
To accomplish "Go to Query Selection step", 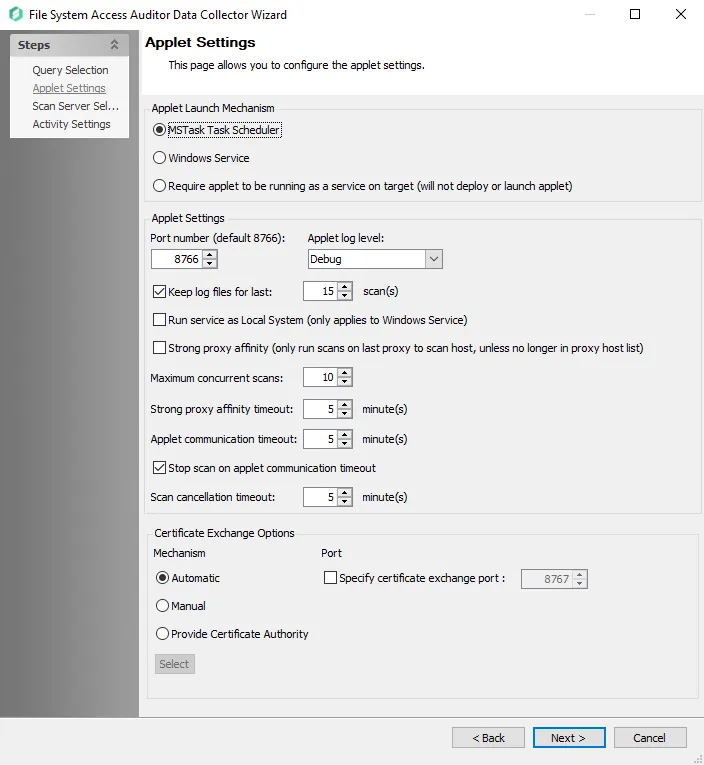I will [x=70, y=70].
